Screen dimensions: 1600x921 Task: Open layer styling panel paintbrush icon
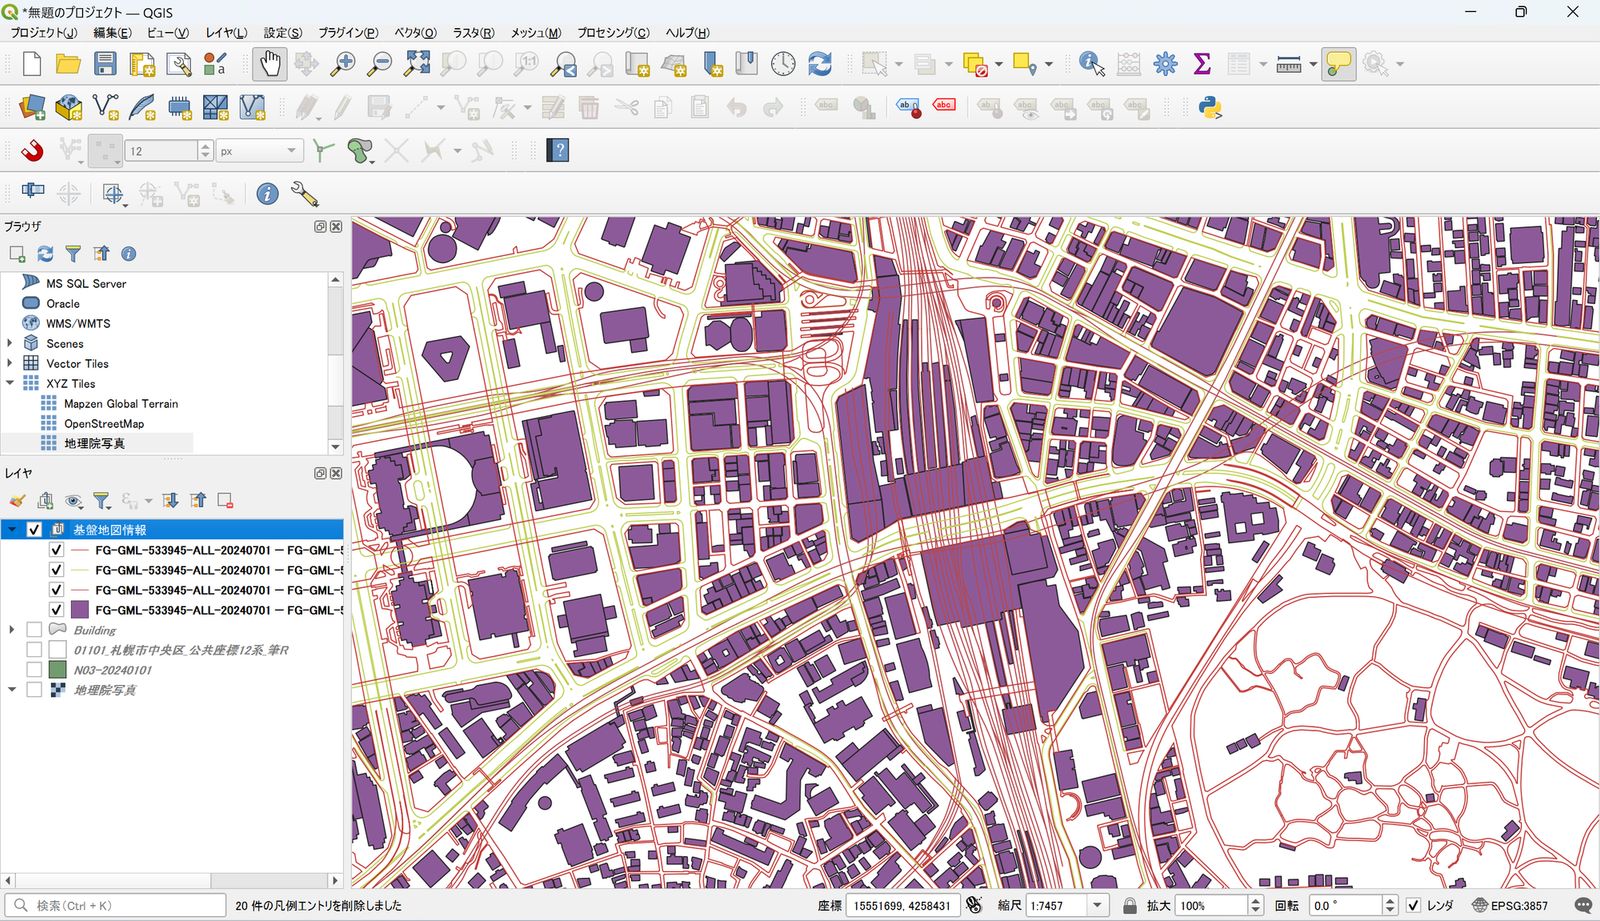point(17,500)
